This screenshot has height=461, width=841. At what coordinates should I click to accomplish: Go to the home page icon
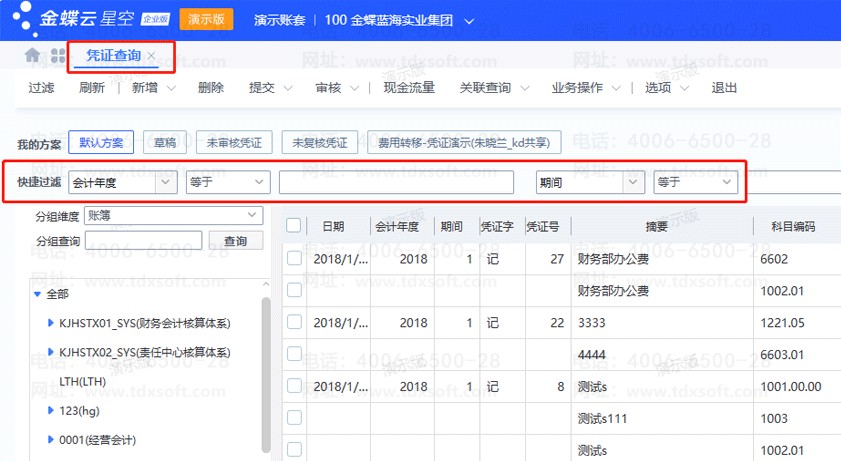[x=33, y=56]
